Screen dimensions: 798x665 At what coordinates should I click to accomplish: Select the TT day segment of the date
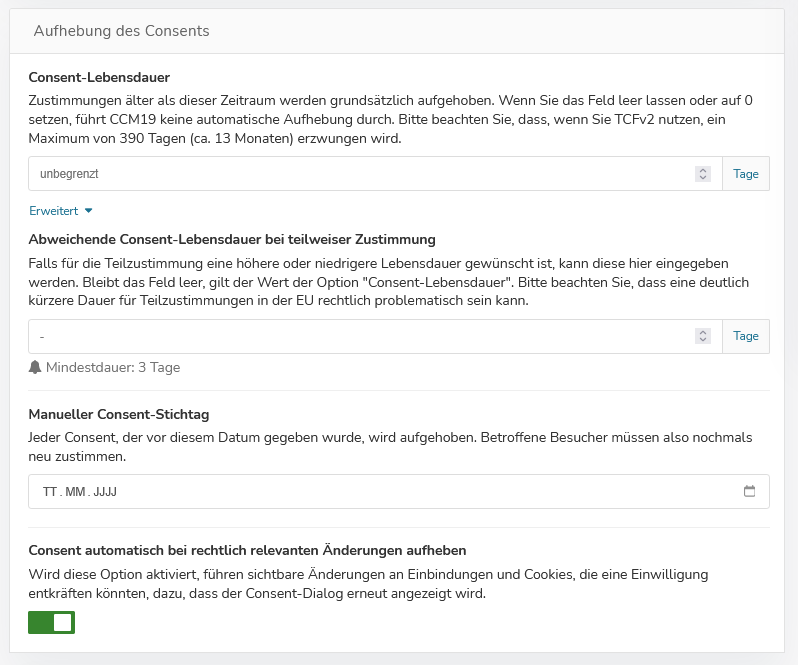[x=50, y=492]
